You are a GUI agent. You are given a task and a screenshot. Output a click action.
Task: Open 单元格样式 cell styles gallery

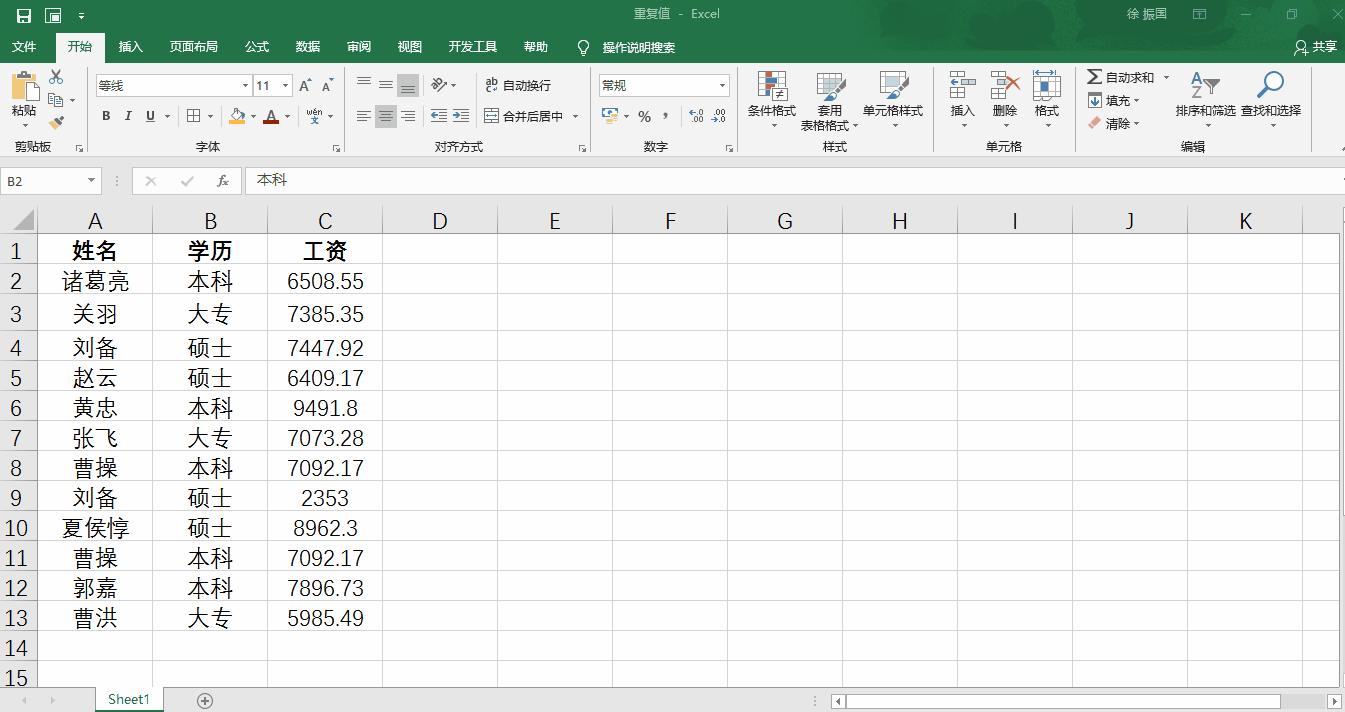pos(895,100)
